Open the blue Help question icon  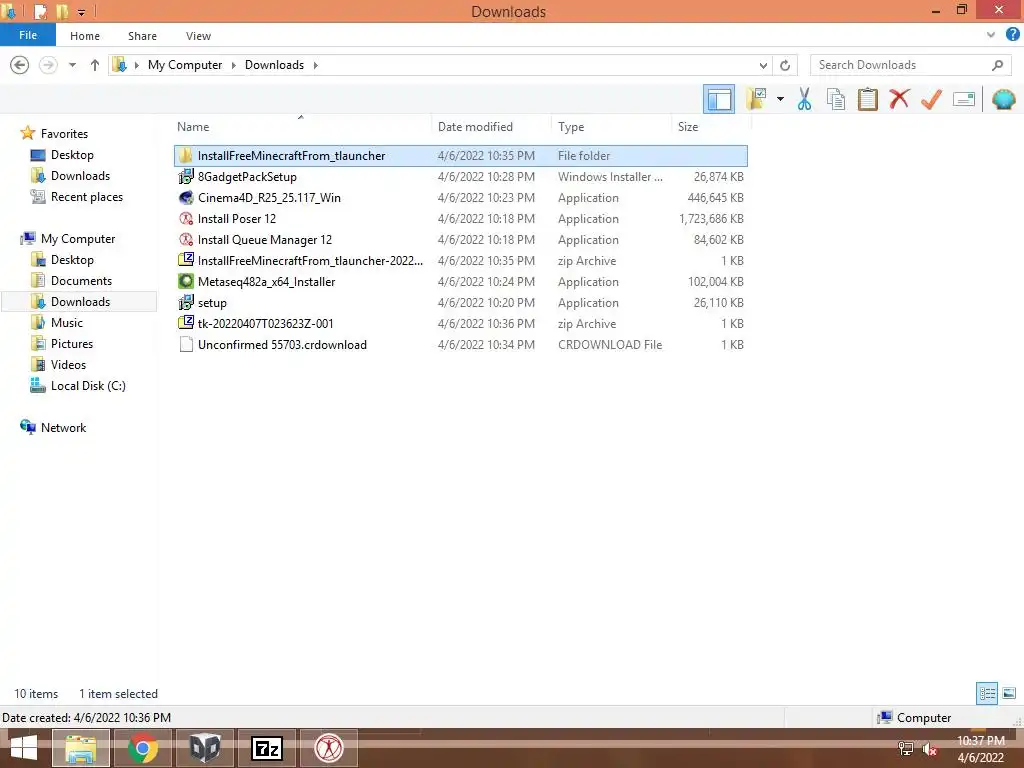pos(1012,35)
